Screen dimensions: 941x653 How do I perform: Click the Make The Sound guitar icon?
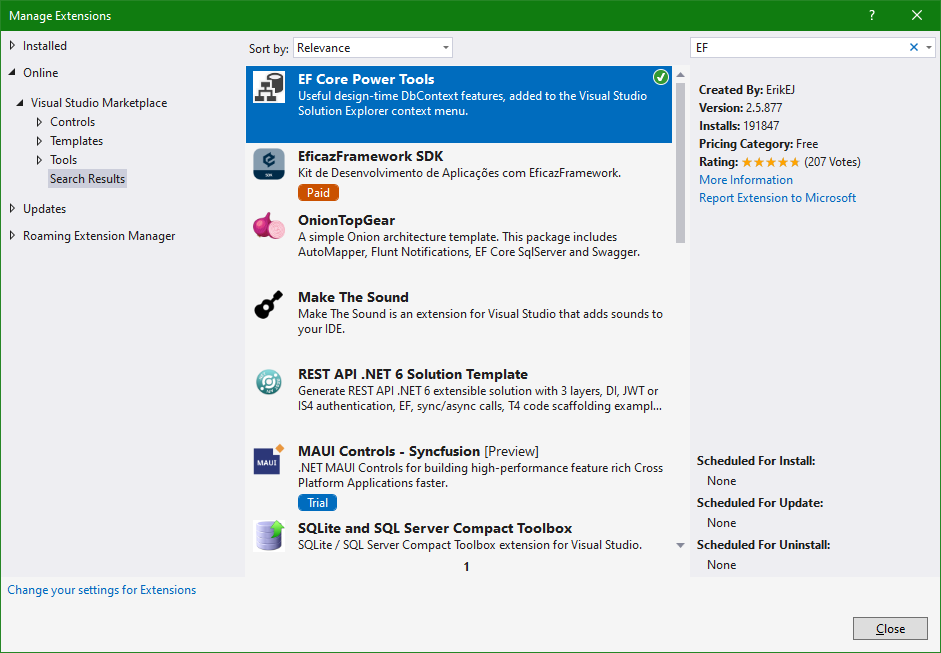click(268, 304)
